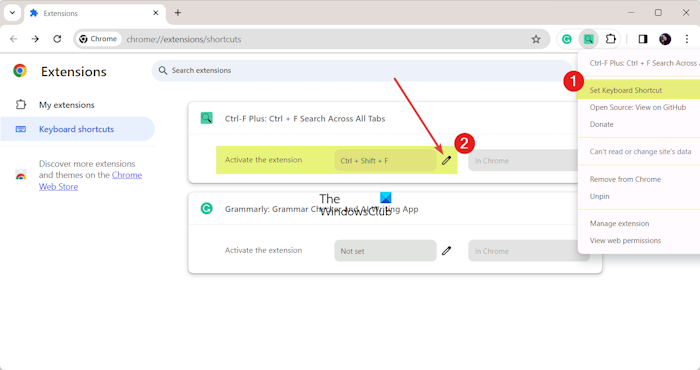Click the Grammarly extension card icon

206,208
